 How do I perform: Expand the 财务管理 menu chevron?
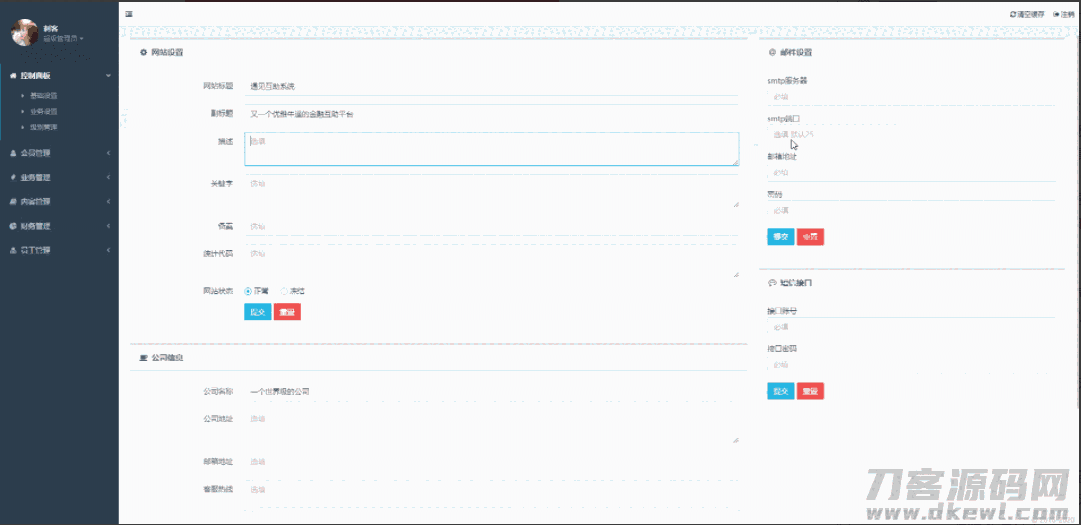(108, 226)
